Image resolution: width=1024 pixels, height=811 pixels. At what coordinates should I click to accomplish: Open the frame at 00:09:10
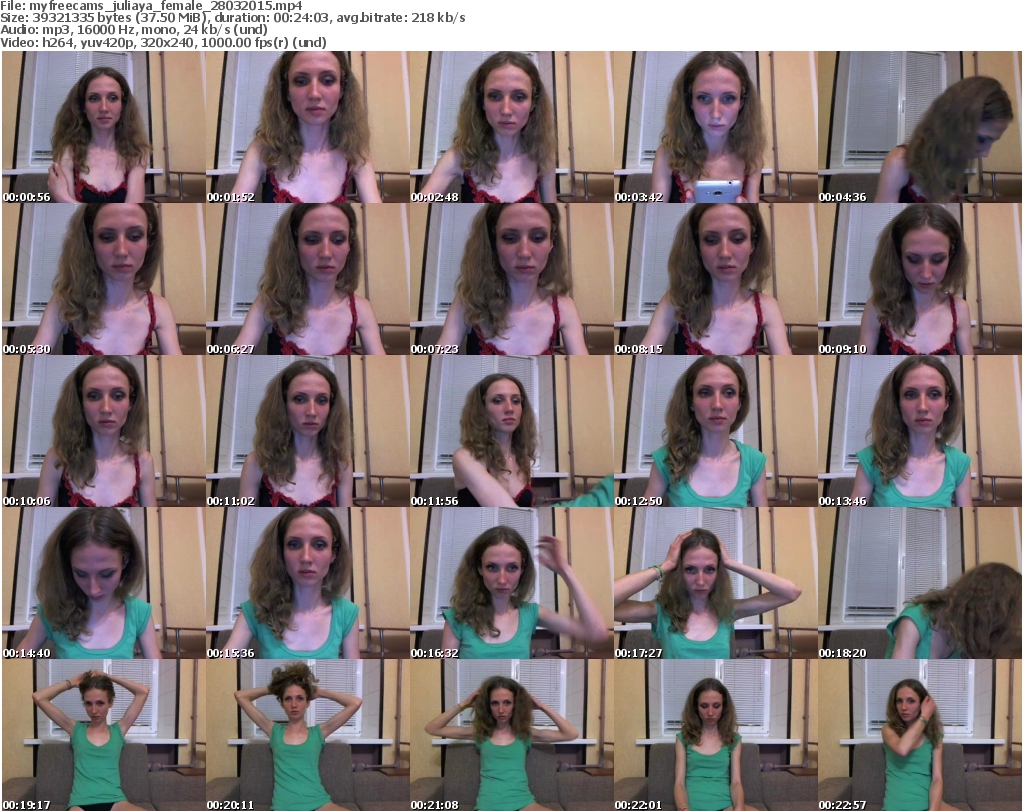coord(920,279)
